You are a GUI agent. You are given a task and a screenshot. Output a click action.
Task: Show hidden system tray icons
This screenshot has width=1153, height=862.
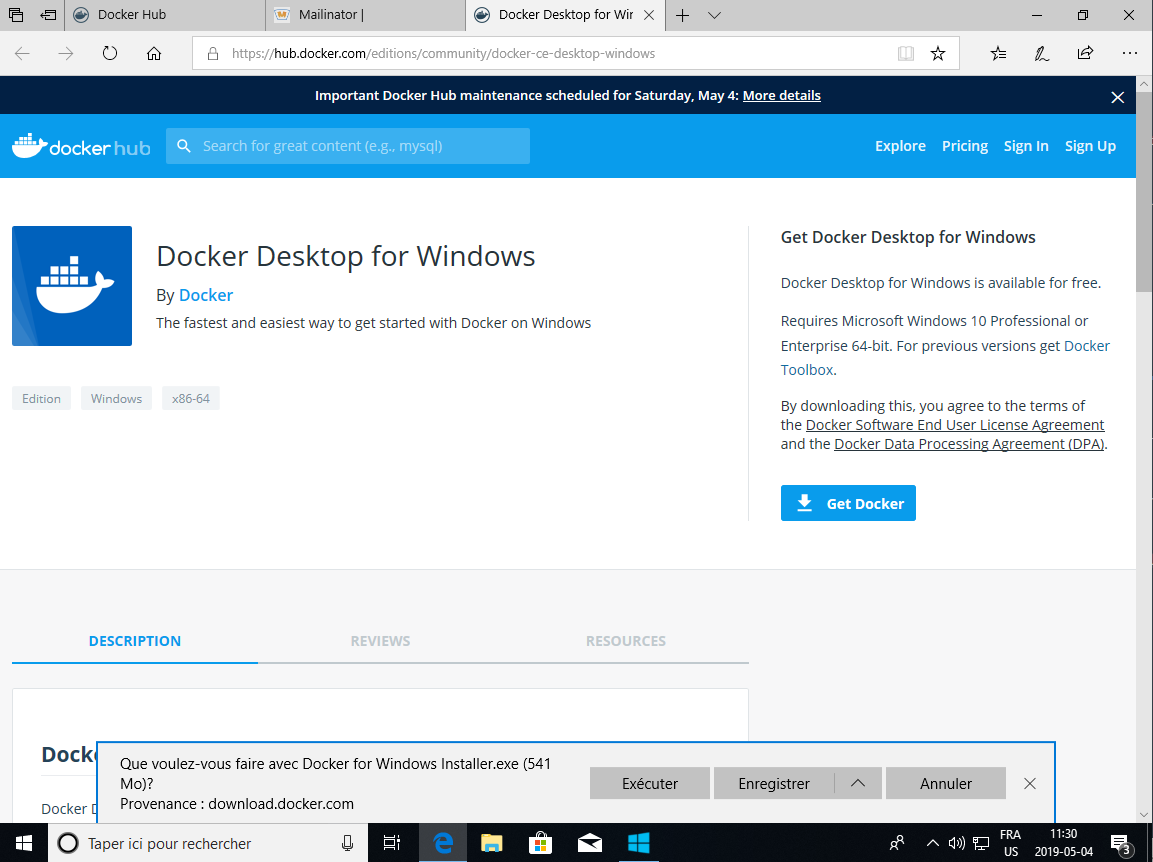933,843
